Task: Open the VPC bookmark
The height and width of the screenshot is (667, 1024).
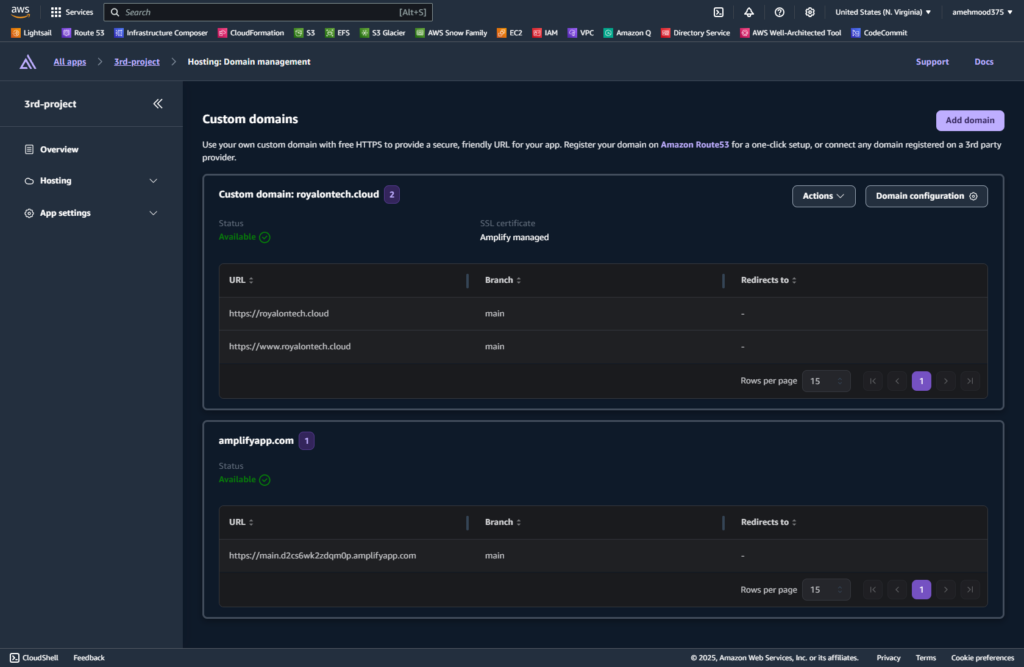Action: pyautogui.click(x=581, y=33)
